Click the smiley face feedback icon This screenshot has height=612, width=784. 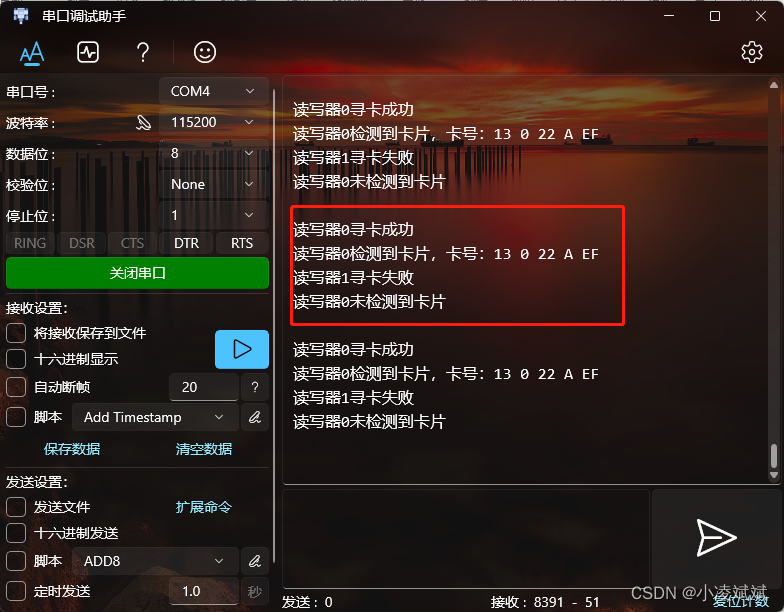(205, 52)
